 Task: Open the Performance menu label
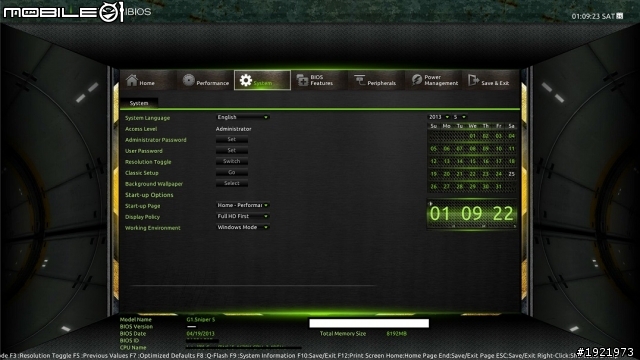click(x=213, y=83)
